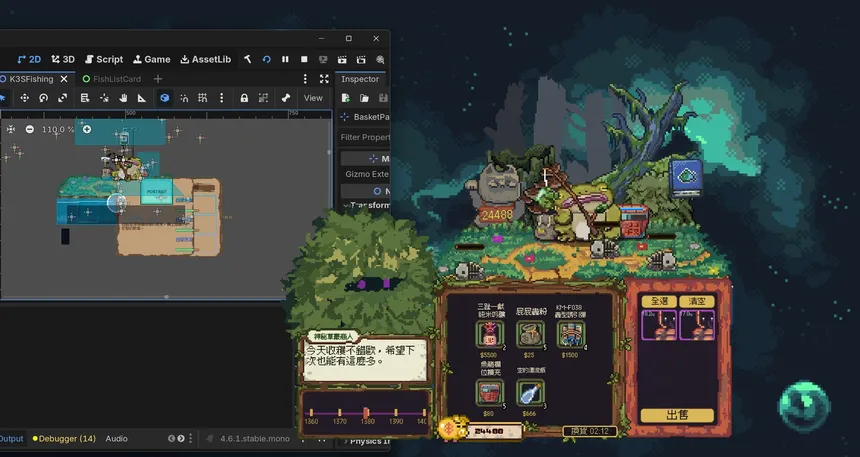860x457 pixels.
Task: Select the $25 bag item
Action: tap(530, 334)
